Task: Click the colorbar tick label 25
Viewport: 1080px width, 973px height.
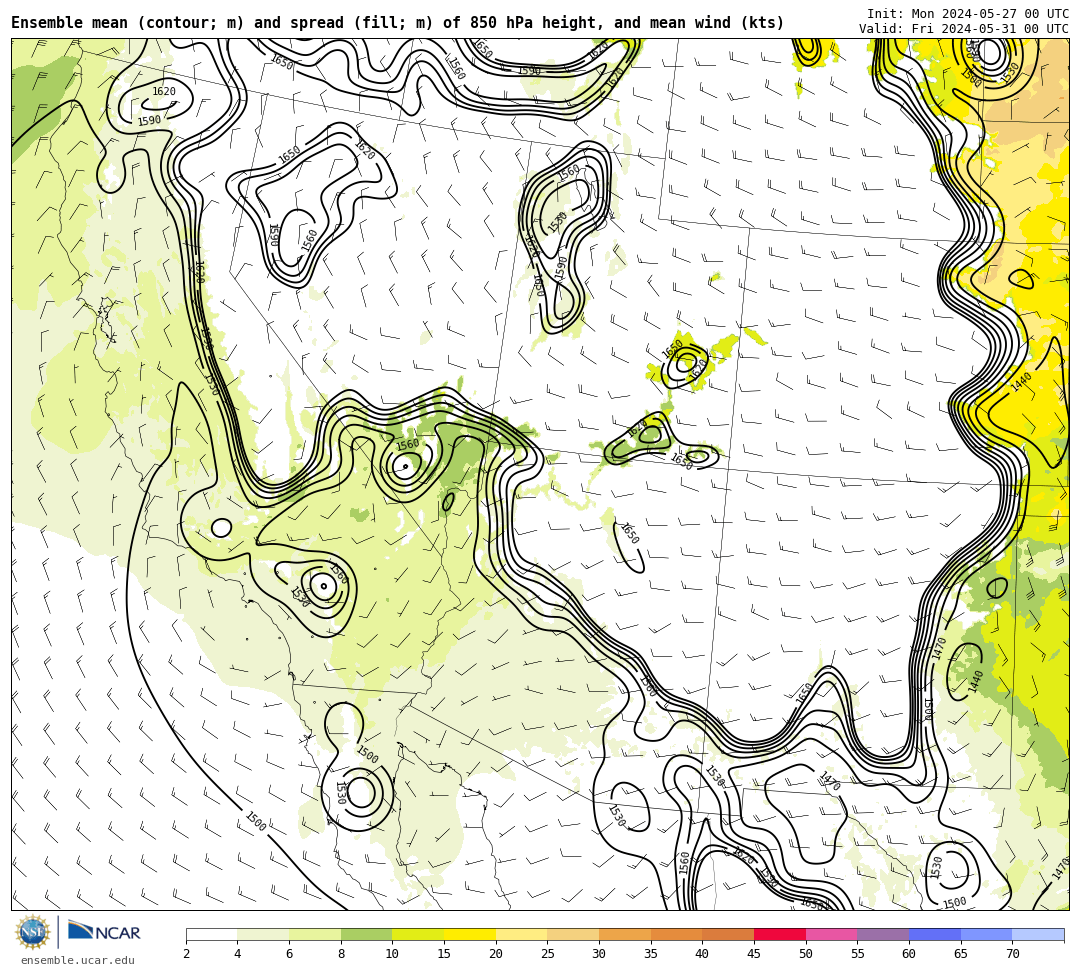Action: click(548, 954)
